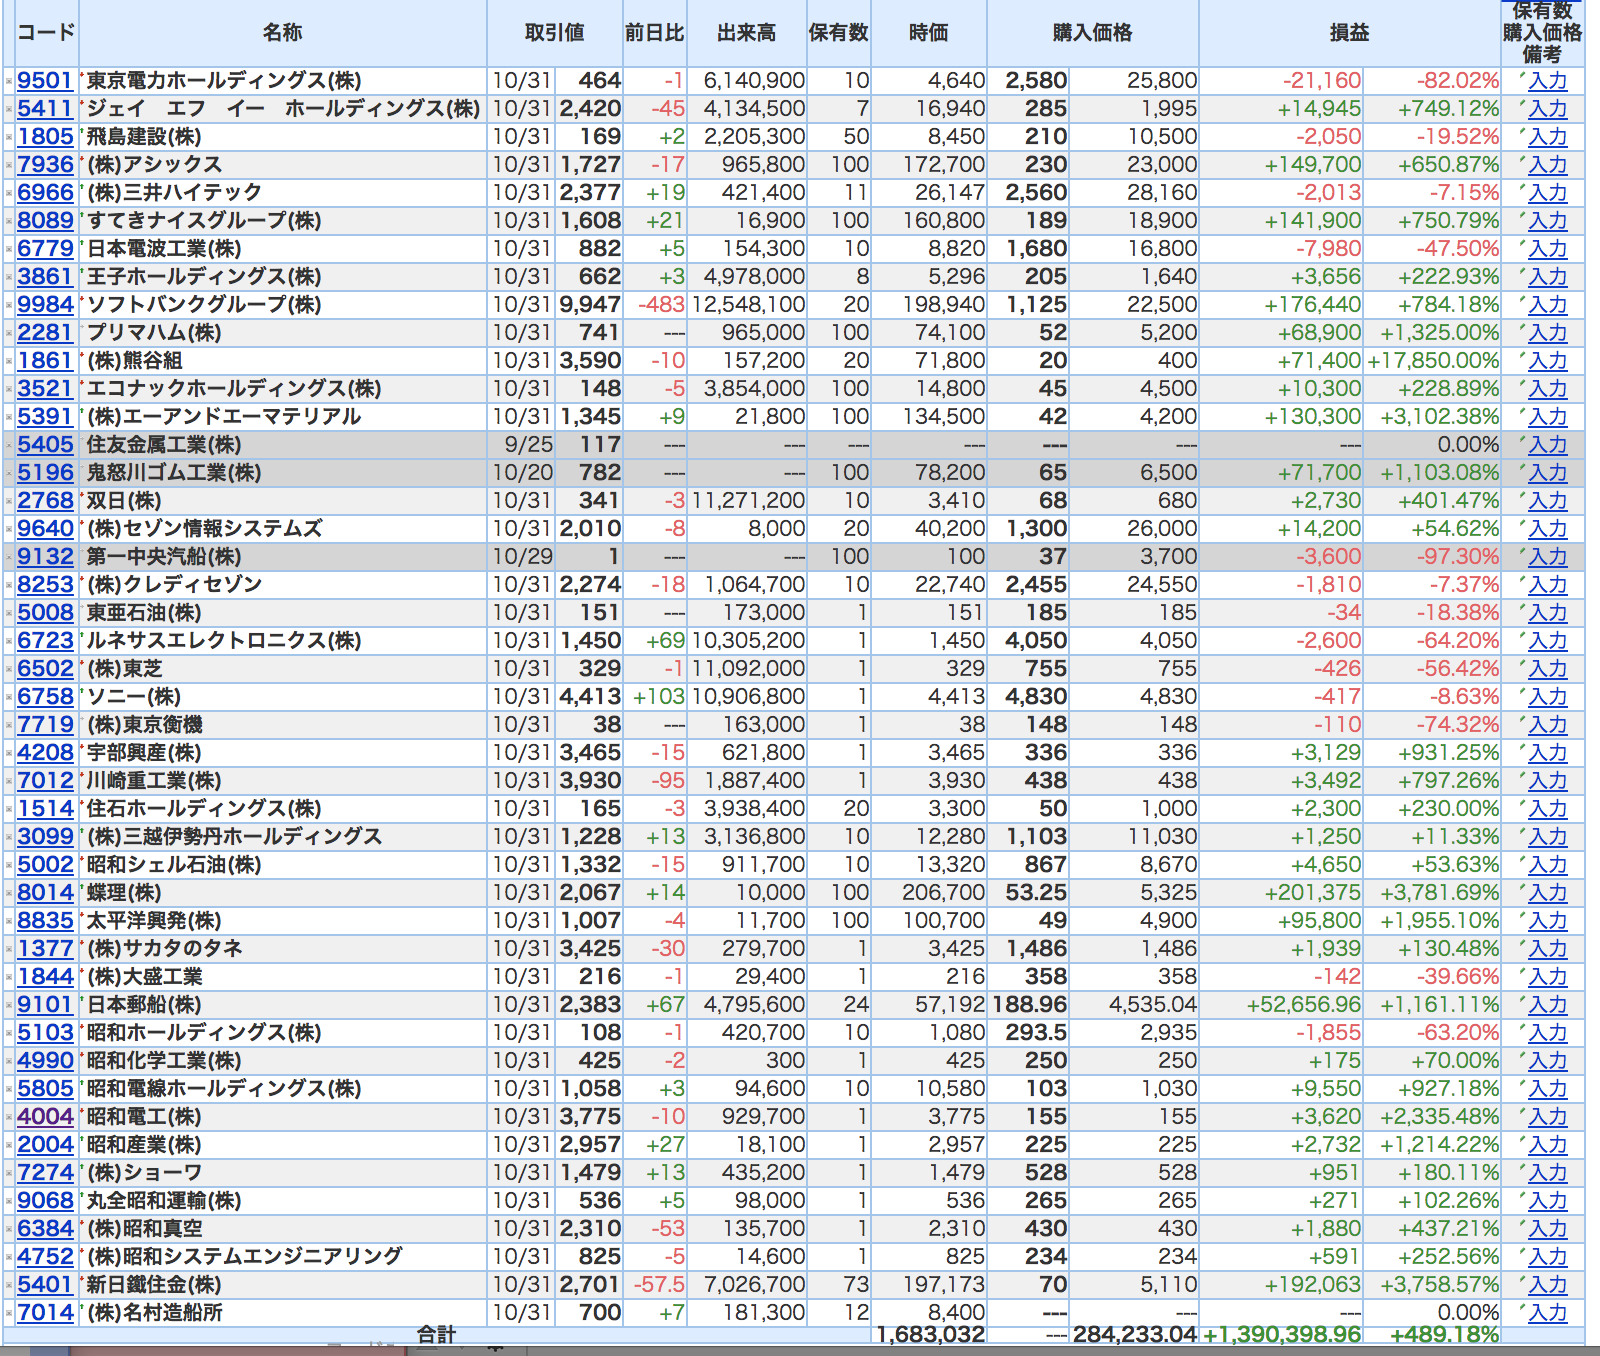Click the remove icon beside code 6758 ソニー

[9, 697]
